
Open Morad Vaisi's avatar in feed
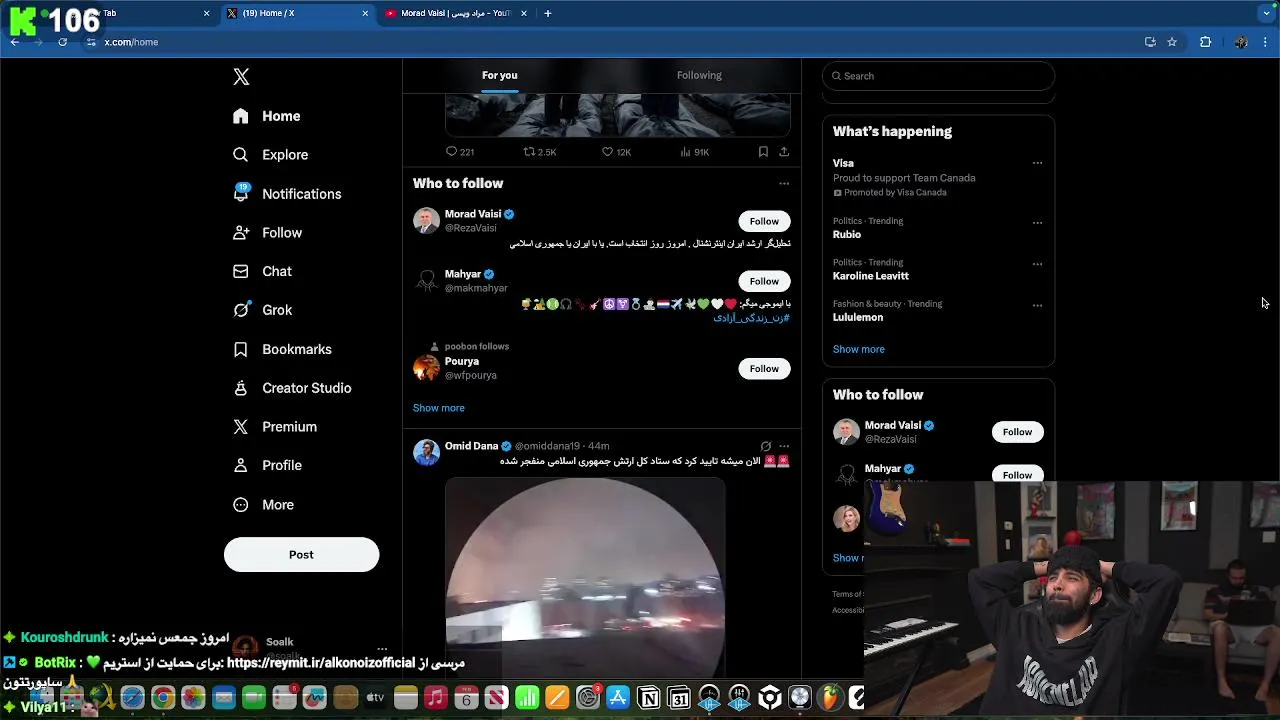[426, 220]
